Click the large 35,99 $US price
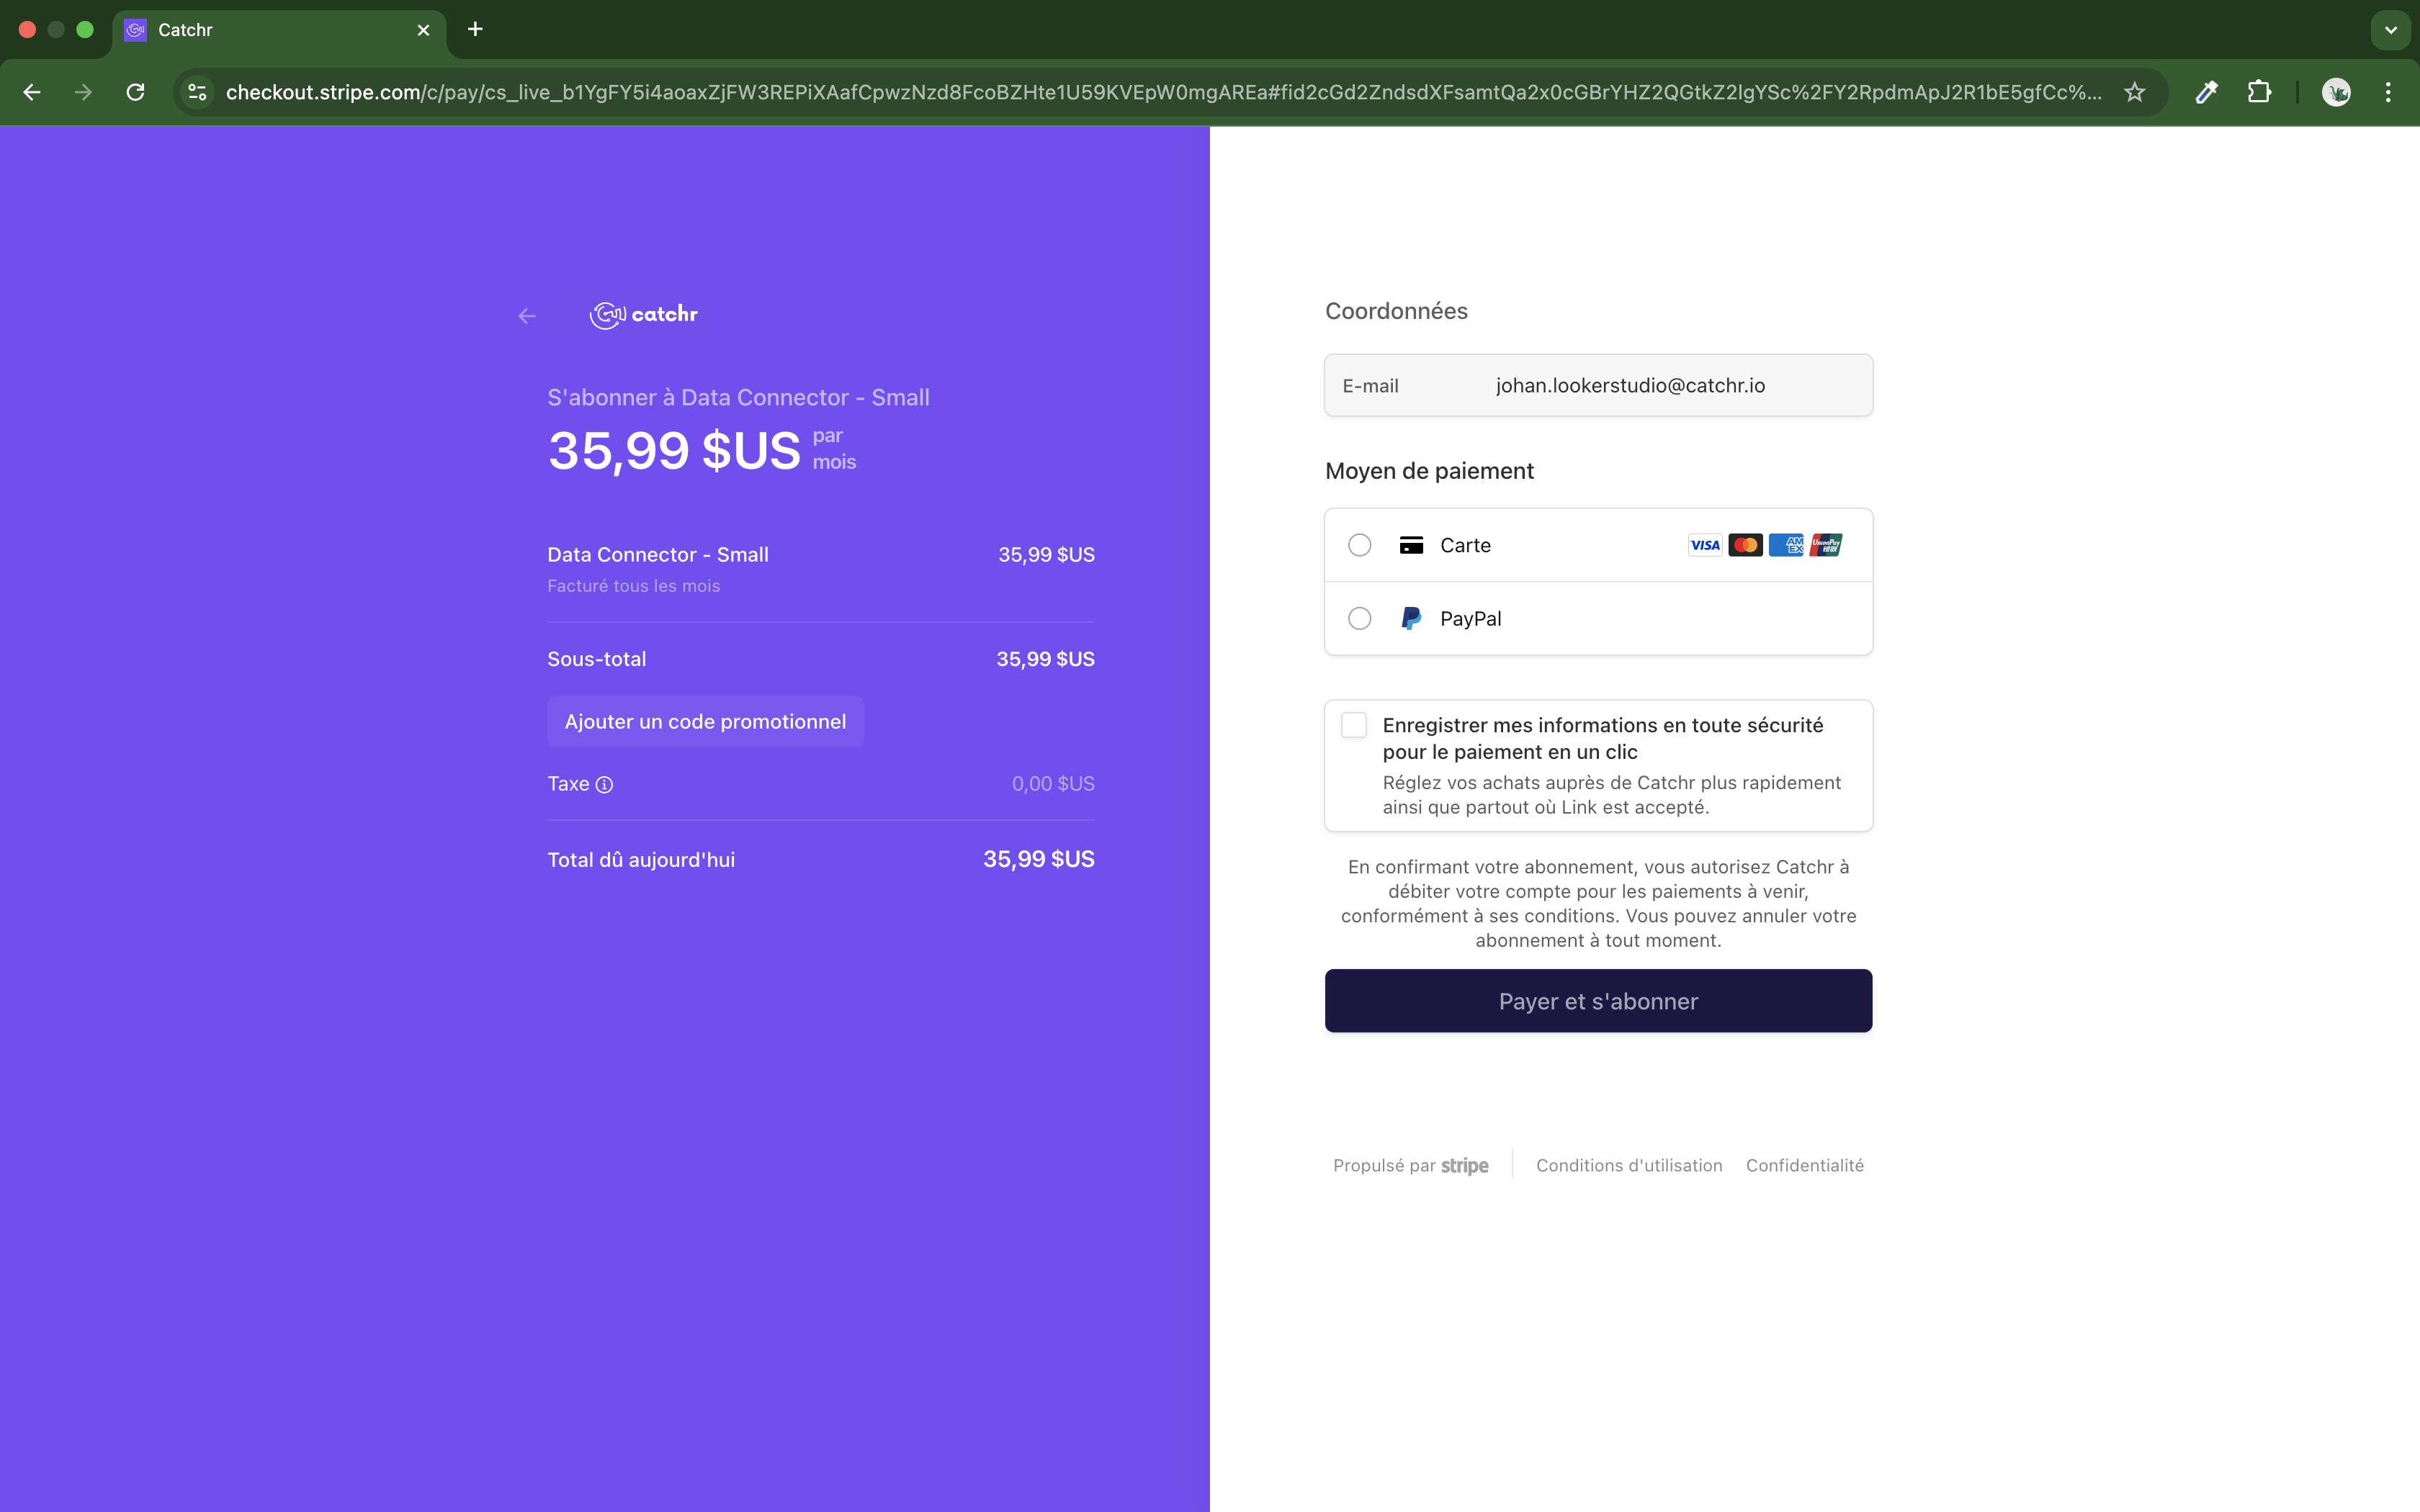 (674, 450)
